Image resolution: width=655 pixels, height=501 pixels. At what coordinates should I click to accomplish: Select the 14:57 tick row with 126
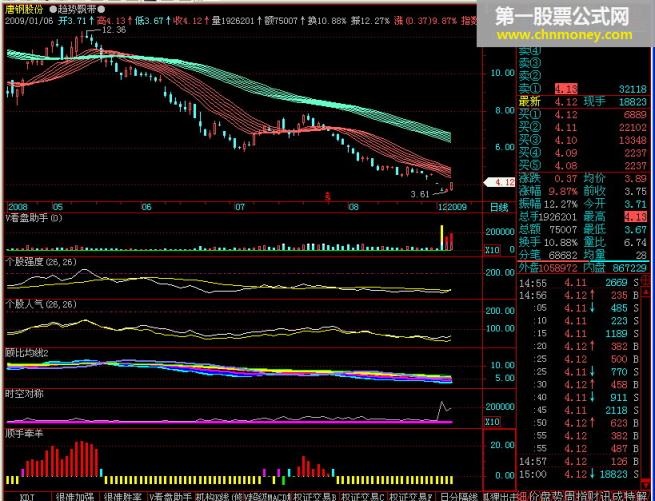pyautogui.click(x=579, y=462)
